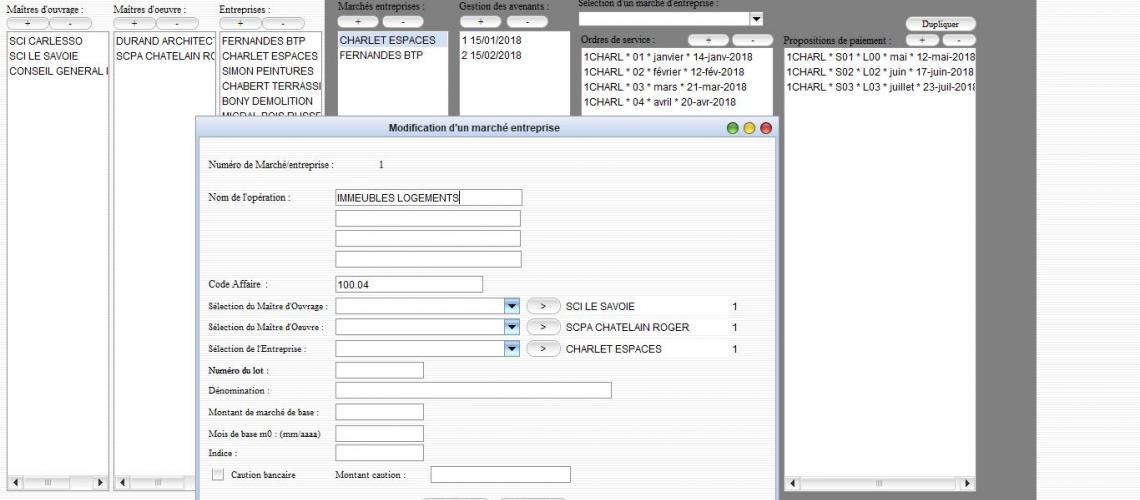Viewport: 1140px width, 500px height.
Task: Select payment proposition S03 L03 juillet
Action: [x=880, y=87]
